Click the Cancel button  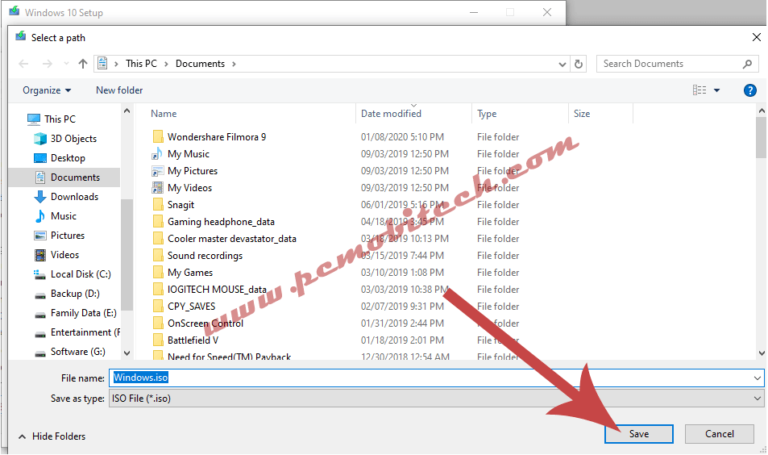719,434
